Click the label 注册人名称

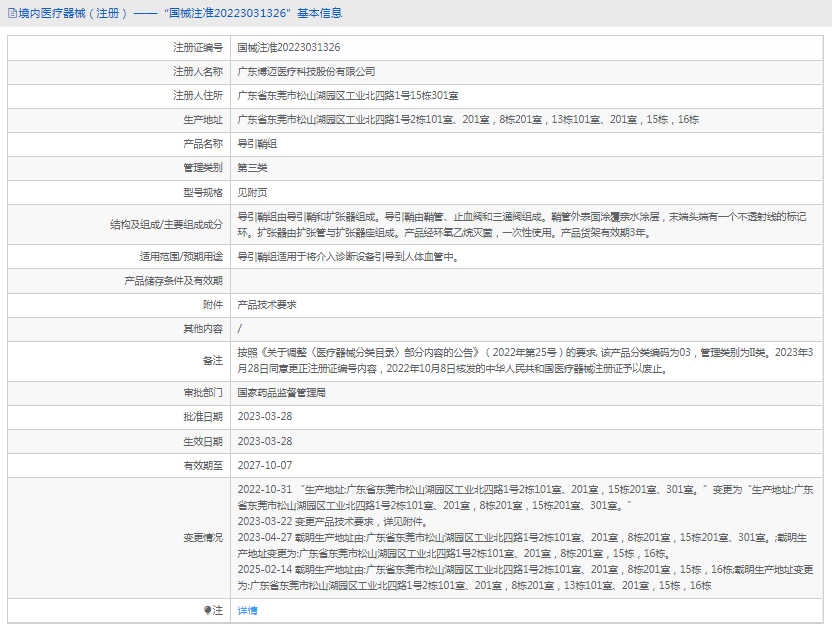[198, 72]
